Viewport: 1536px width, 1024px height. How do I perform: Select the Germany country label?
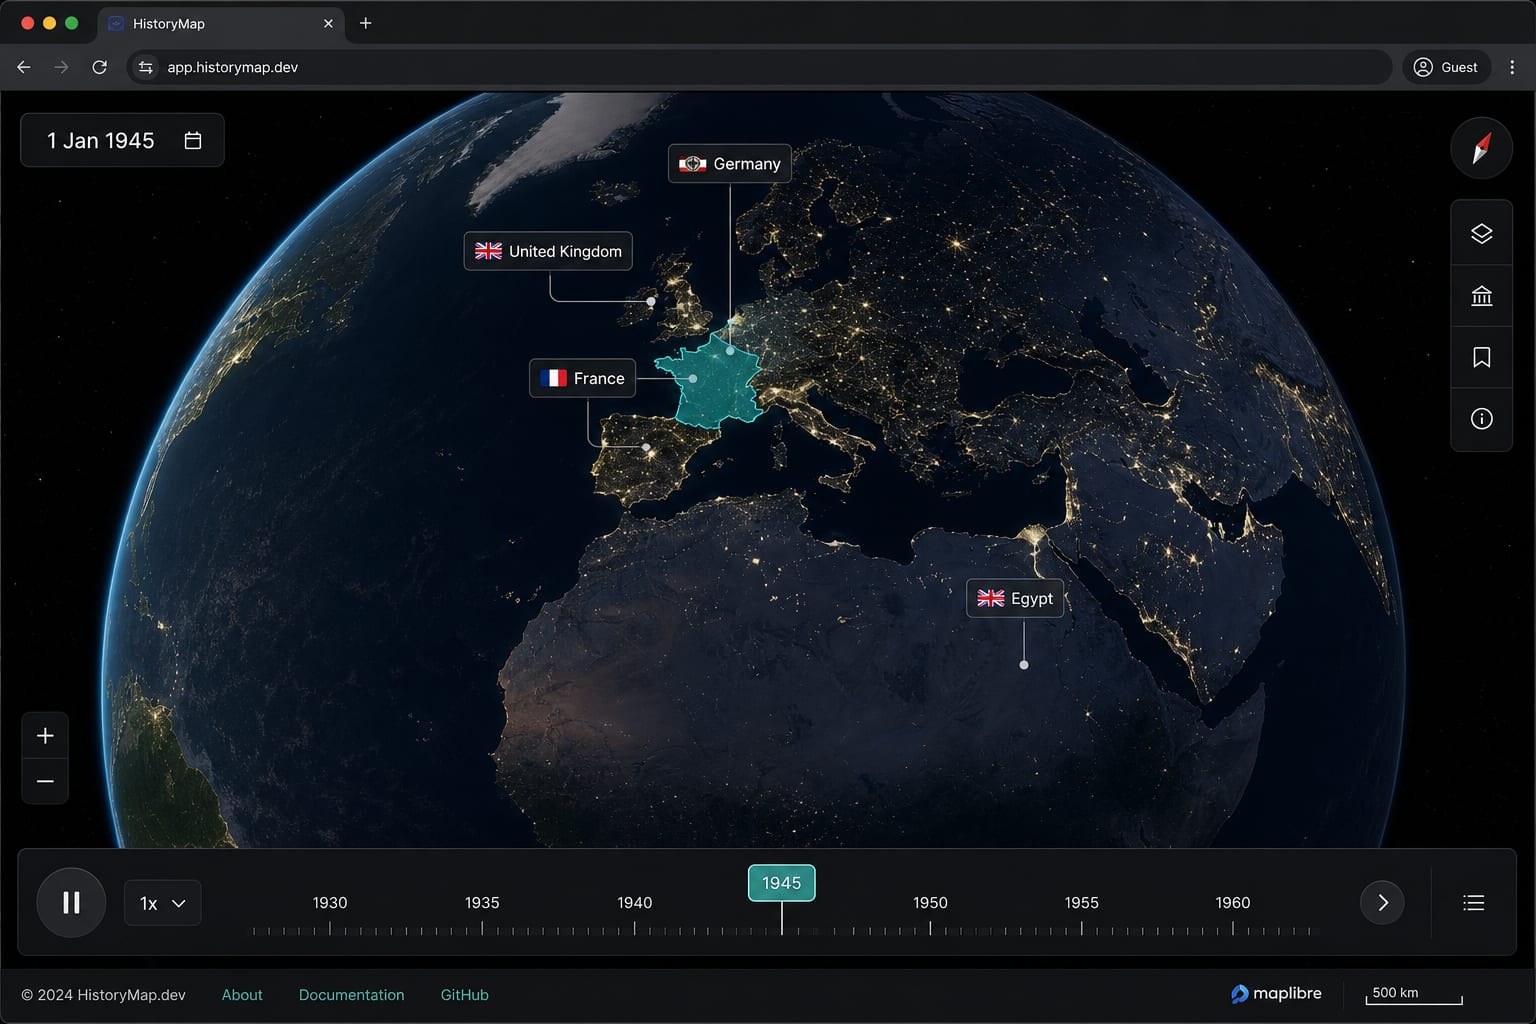click(730, 164)
